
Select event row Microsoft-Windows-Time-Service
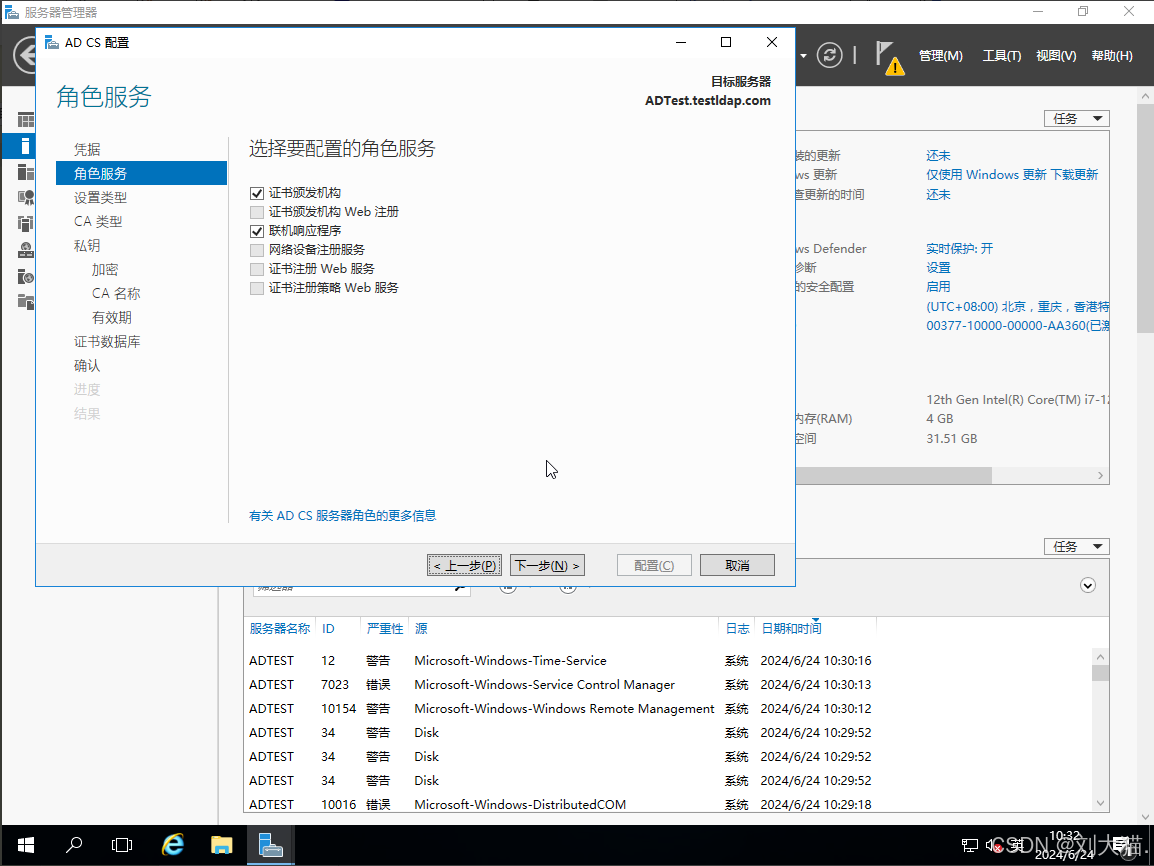(667, 661)
